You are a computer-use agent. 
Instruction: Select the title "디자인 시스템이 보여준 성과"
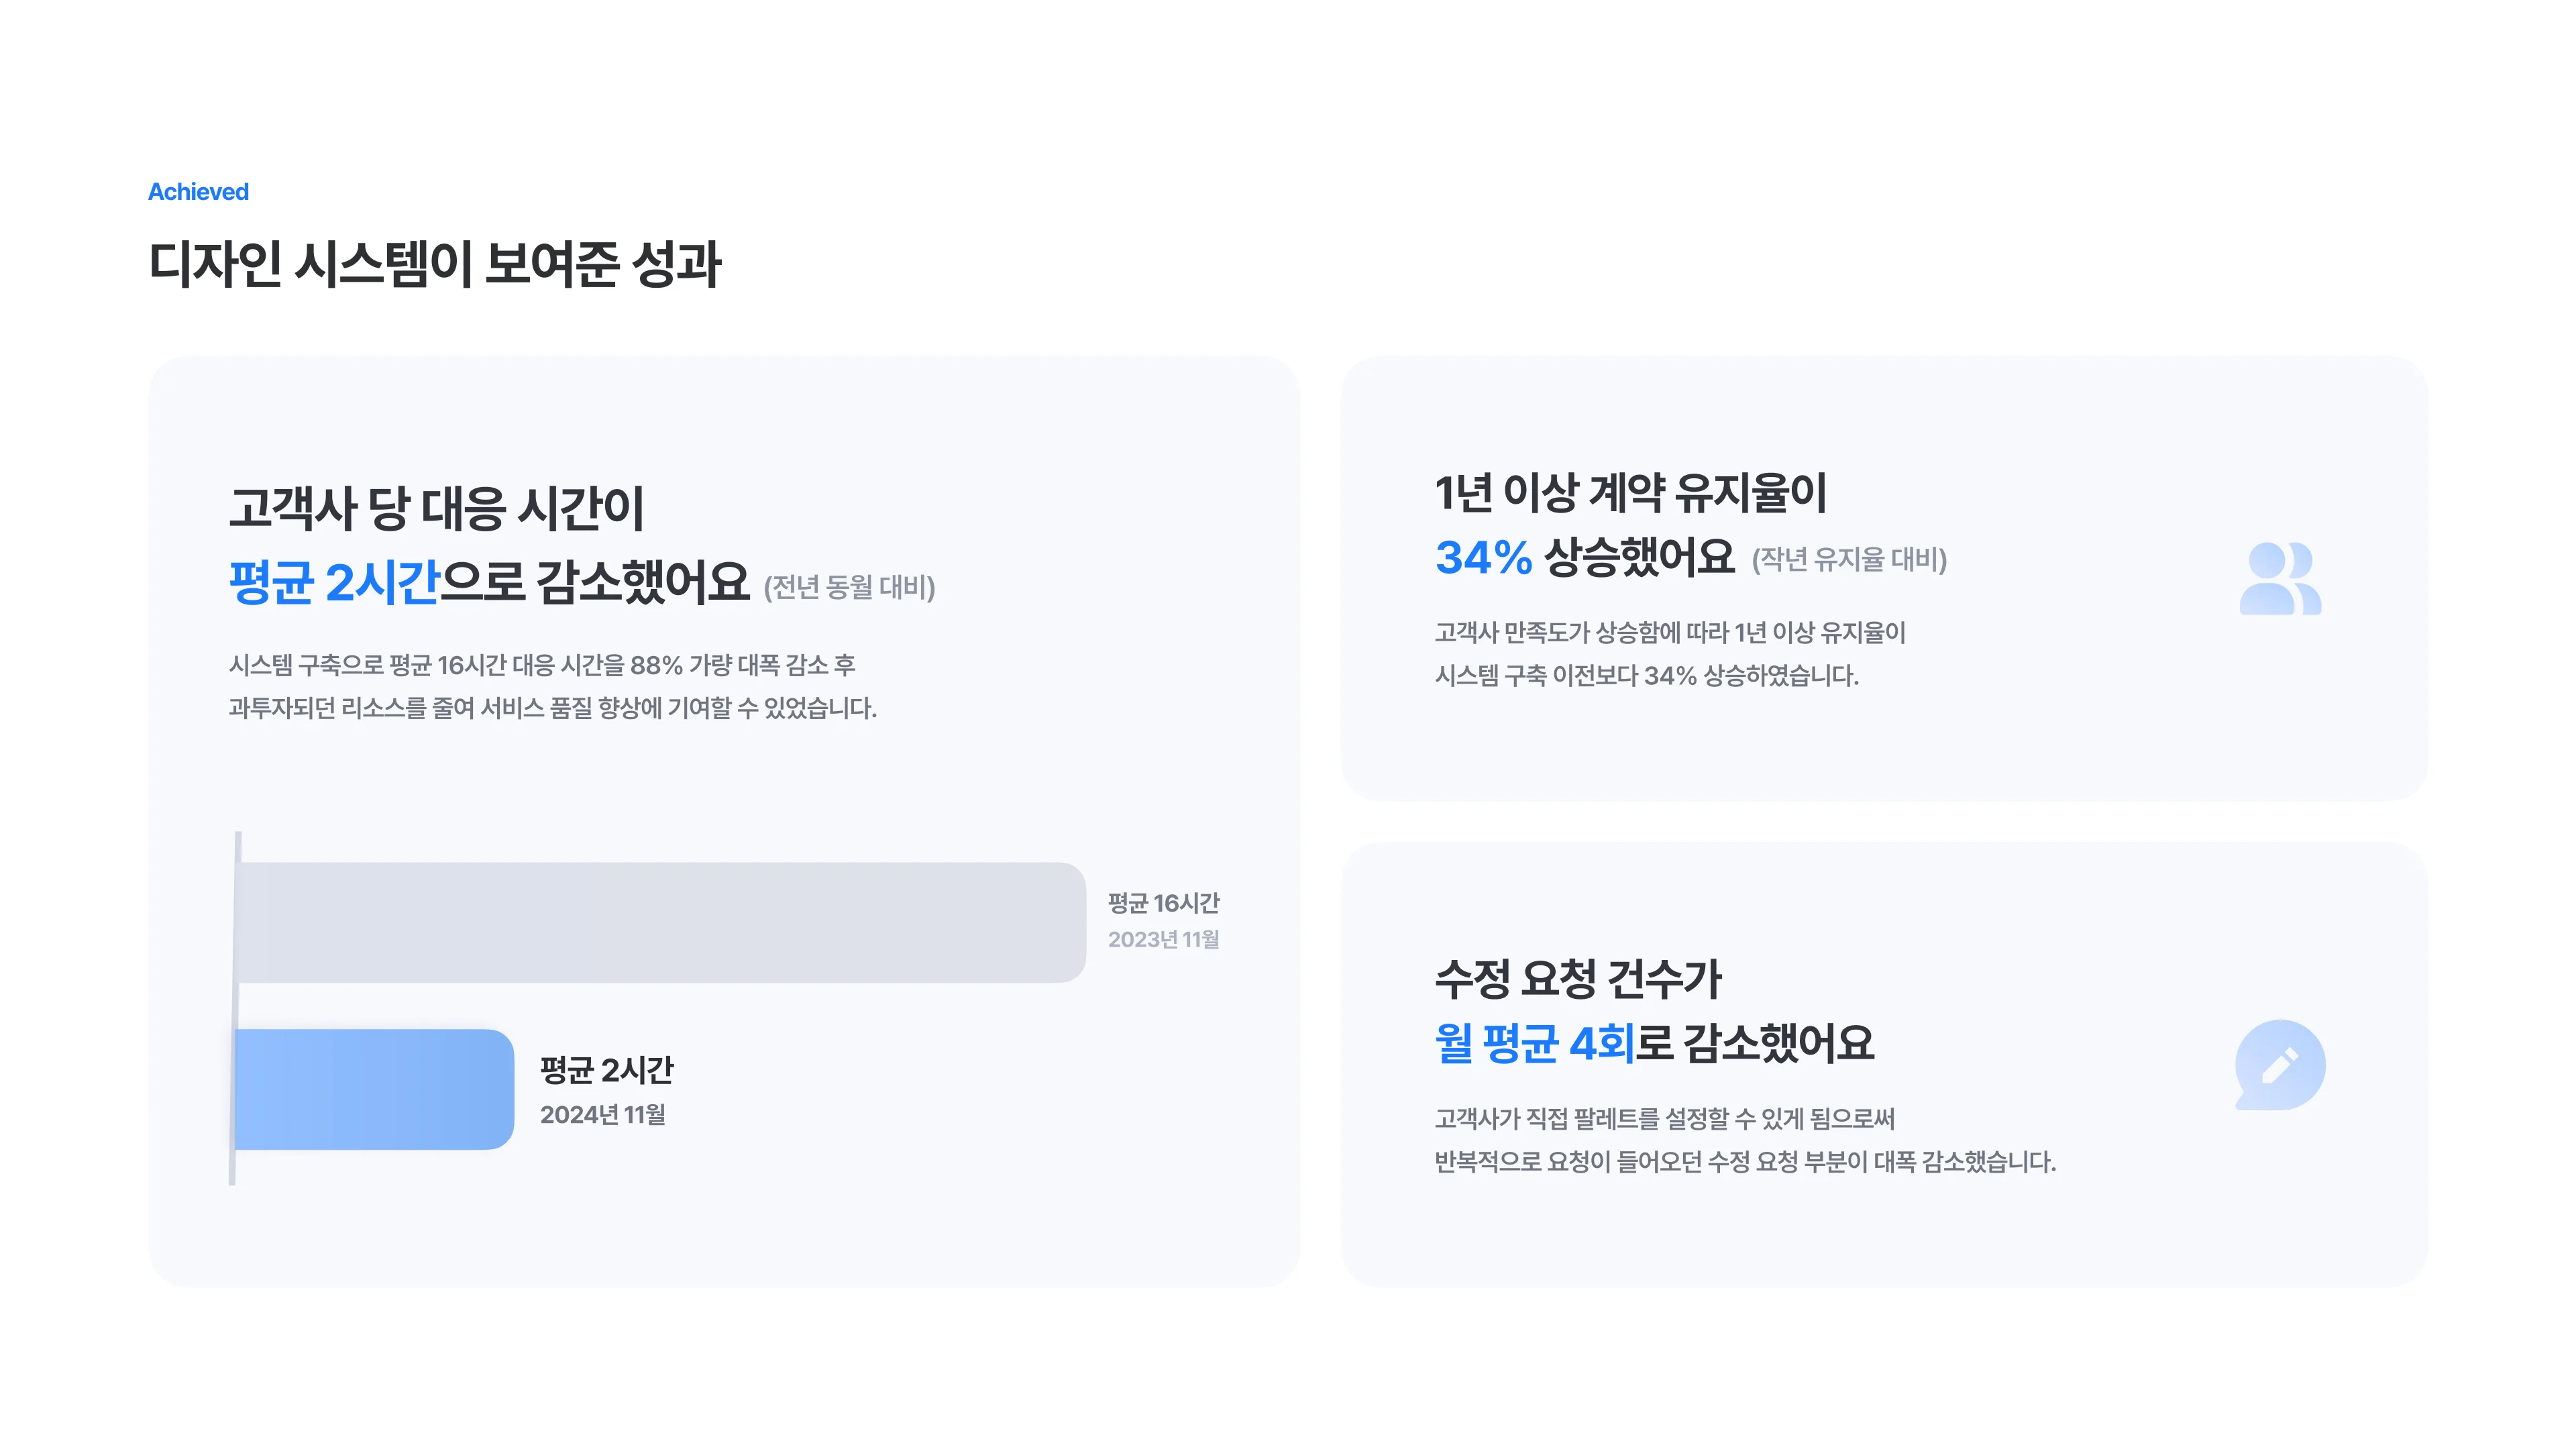[434, 265]
